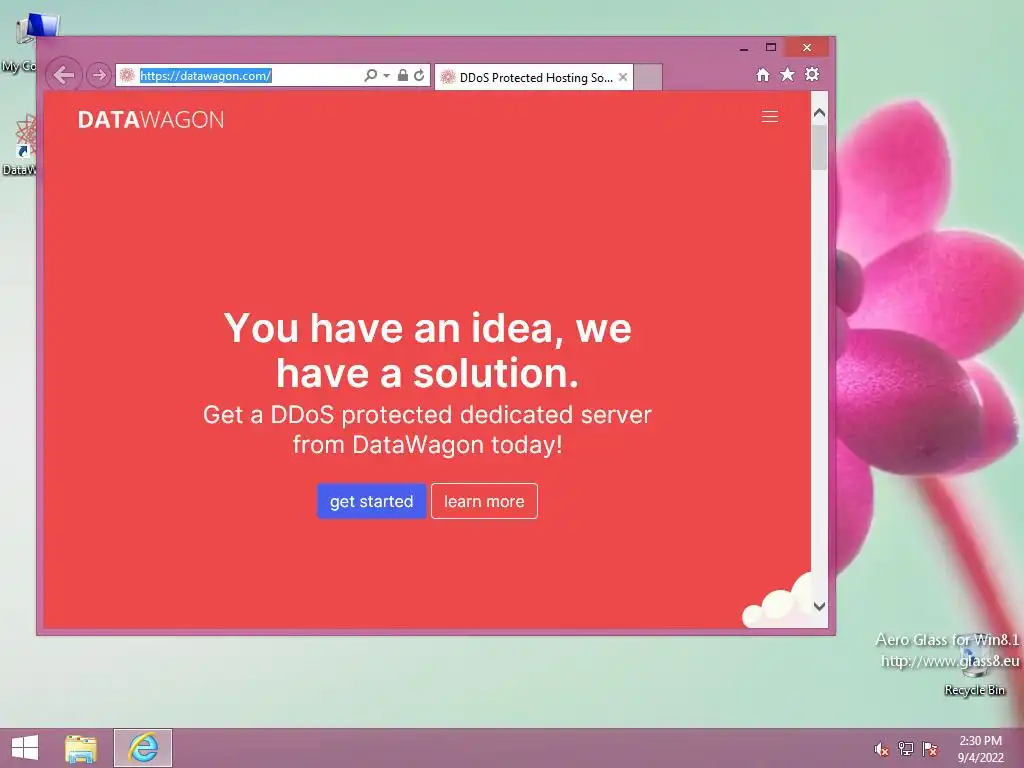Click the network tray icon

pyautogui.click(x=906, y=749)
